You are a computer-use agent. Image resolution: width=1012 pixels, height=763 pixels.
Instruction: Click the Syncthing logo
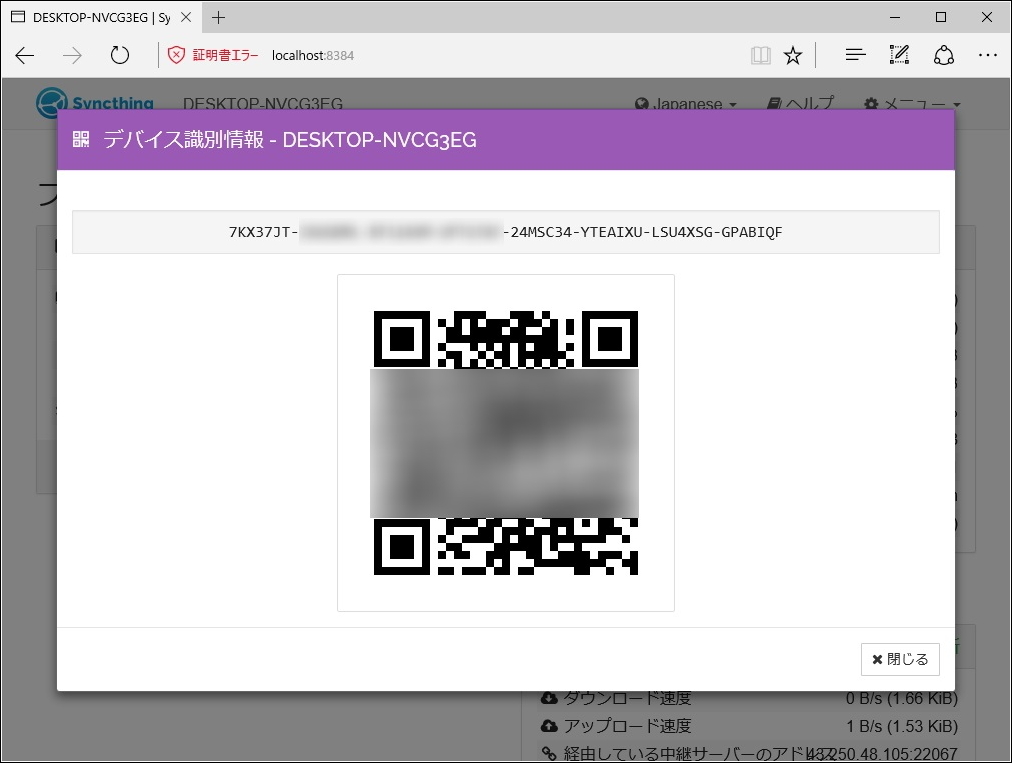(x=48, y=103)
